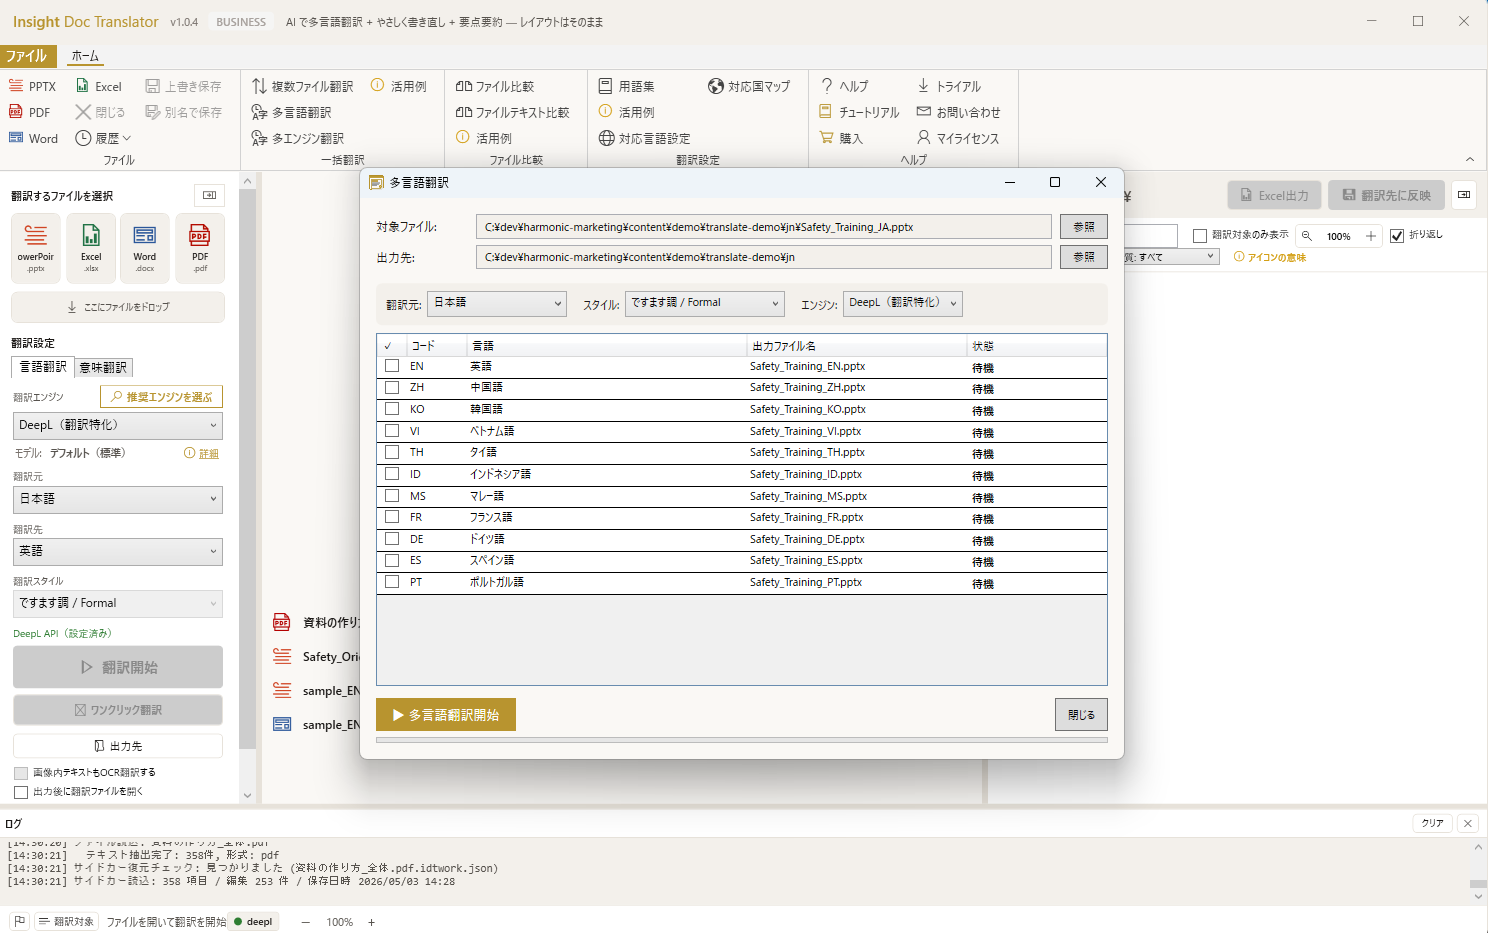Click ここにファイルをドロップ area
Viewport: 1488px width, 933px height.
(x=118, y=307)
